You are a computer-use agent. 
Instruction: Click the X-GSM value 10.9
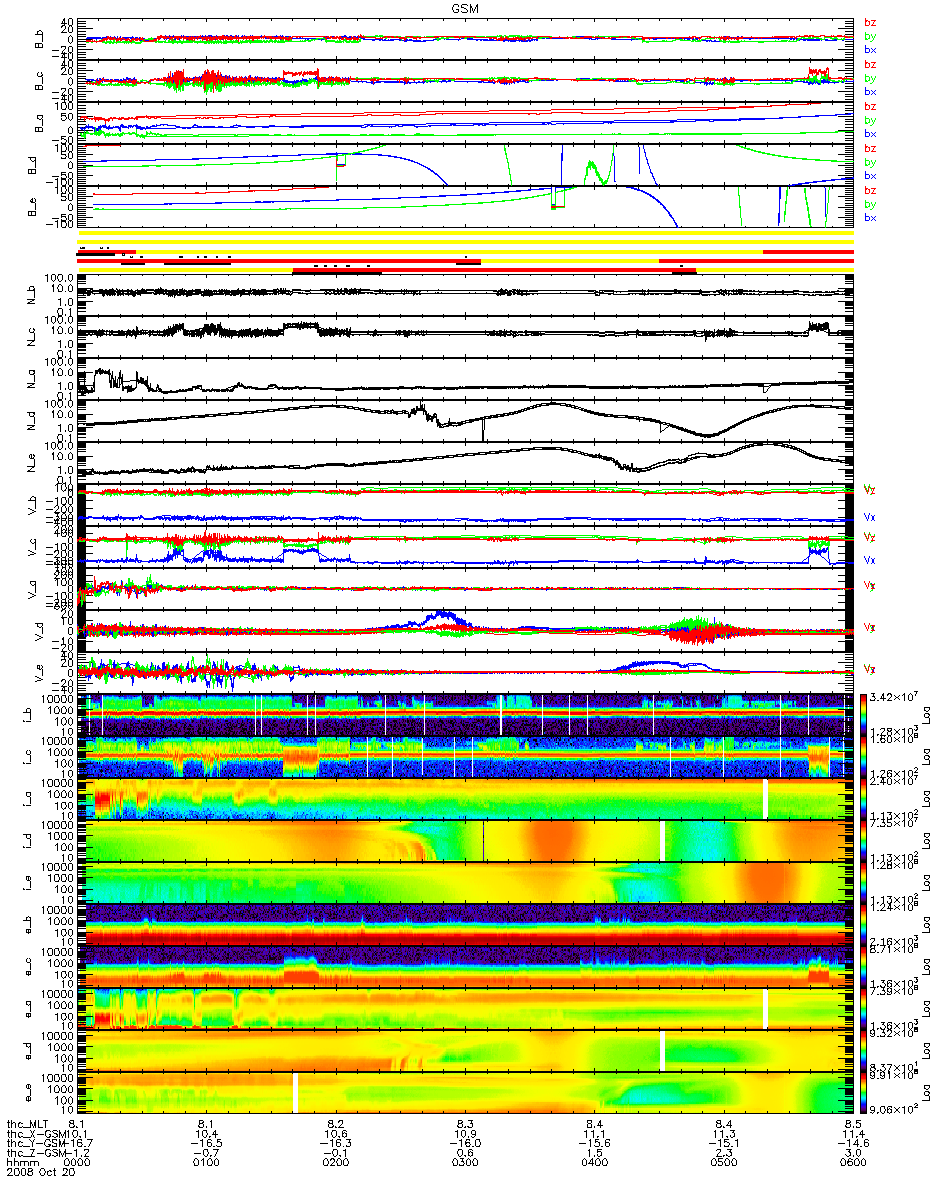(x=465, y=1134)
